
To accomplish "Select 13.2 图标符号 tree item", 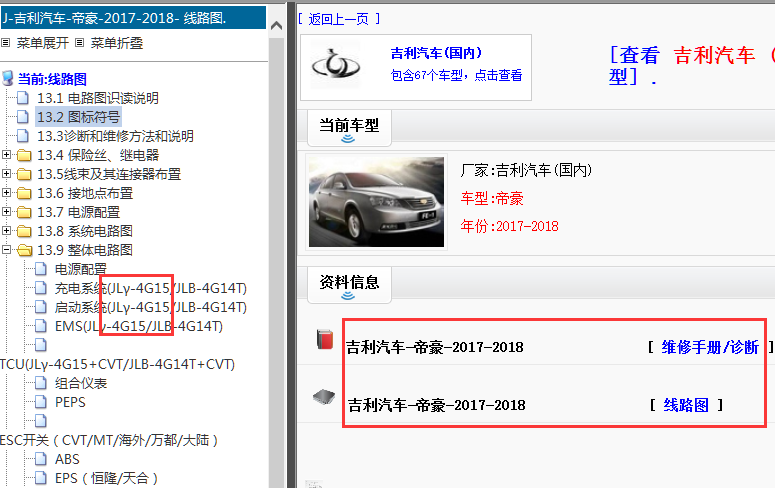I will 79,117.
